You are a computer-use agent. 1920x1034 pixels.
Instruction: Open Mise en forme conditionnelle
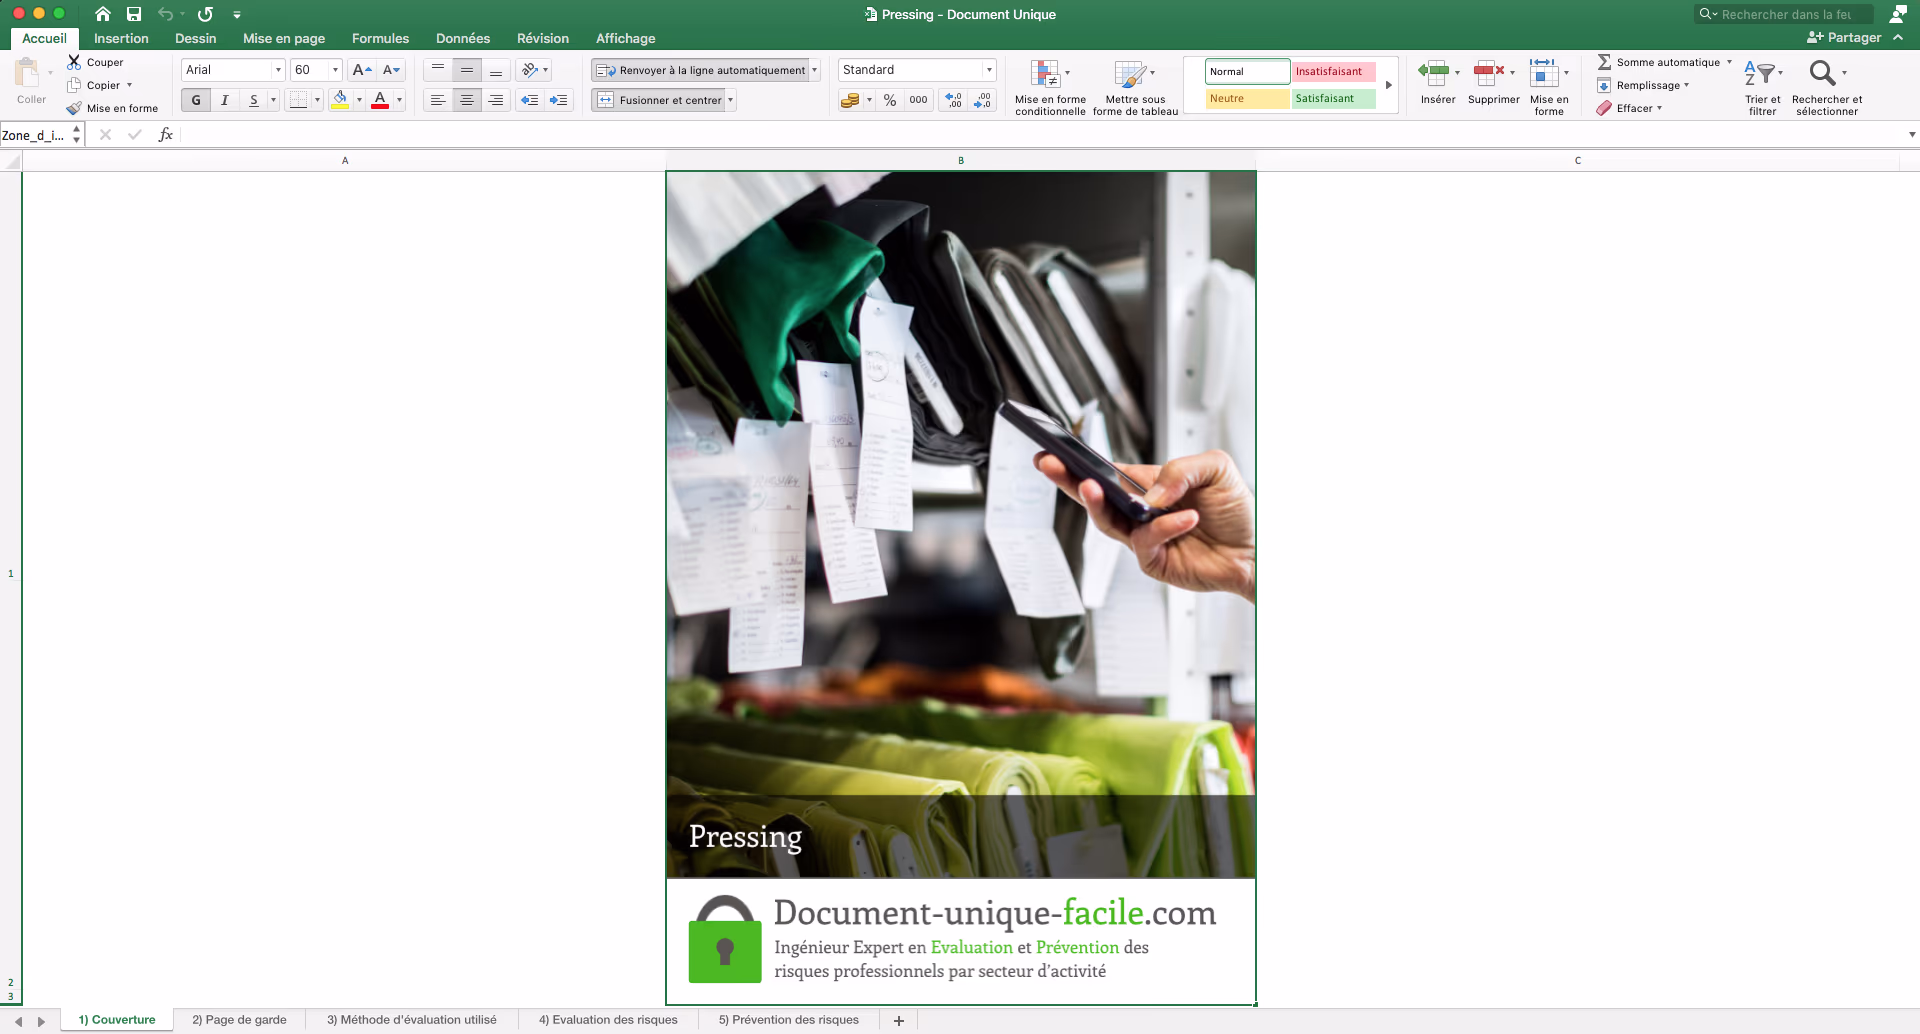coord(1049,87)
